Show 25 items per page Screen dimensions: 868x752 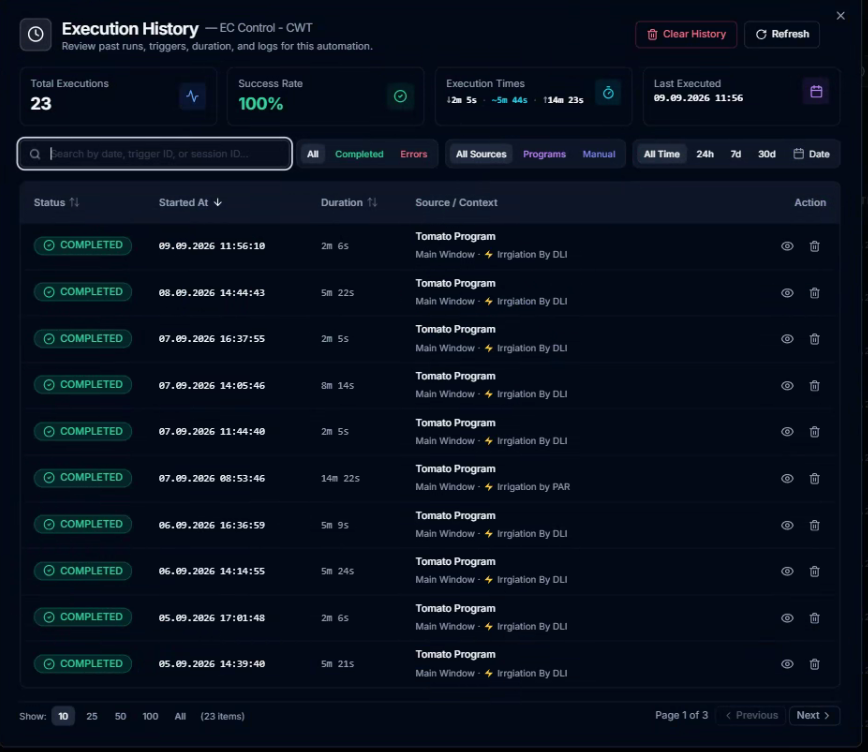(92, 716)
